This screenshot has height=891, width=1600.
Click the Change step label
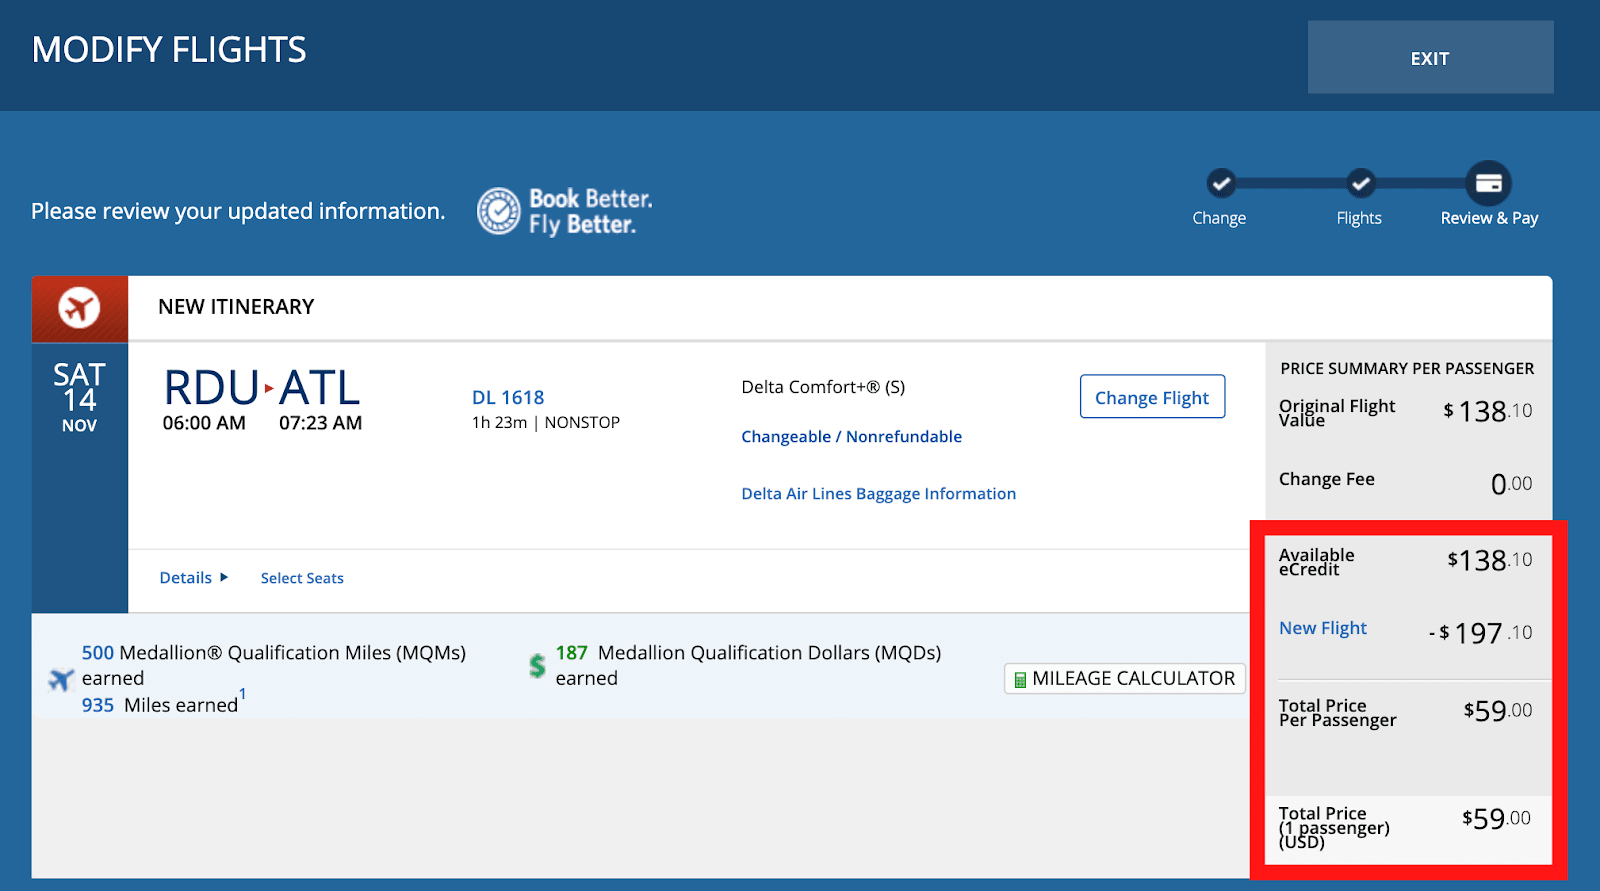point(1219,218)
